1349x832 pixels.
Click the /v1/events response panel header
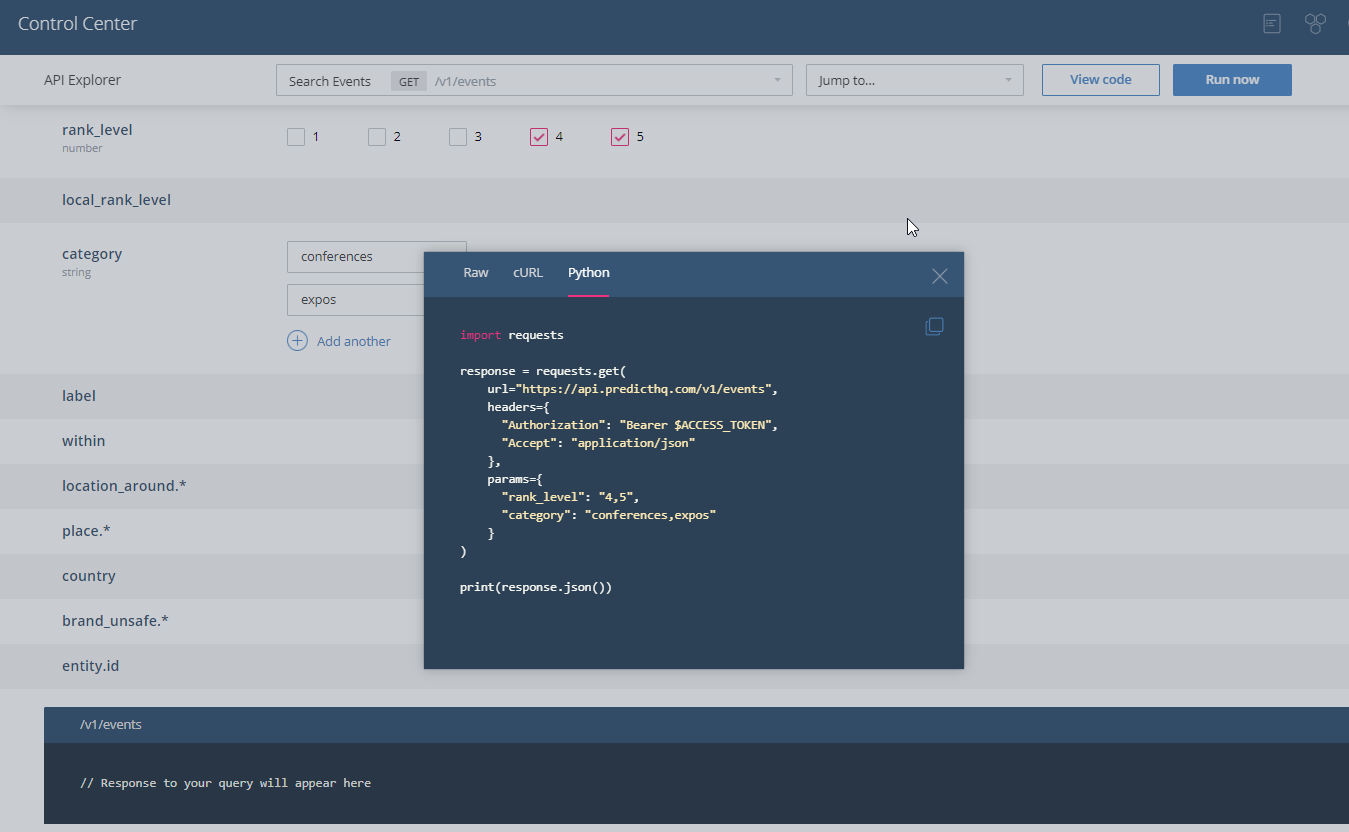click(696, 725)
